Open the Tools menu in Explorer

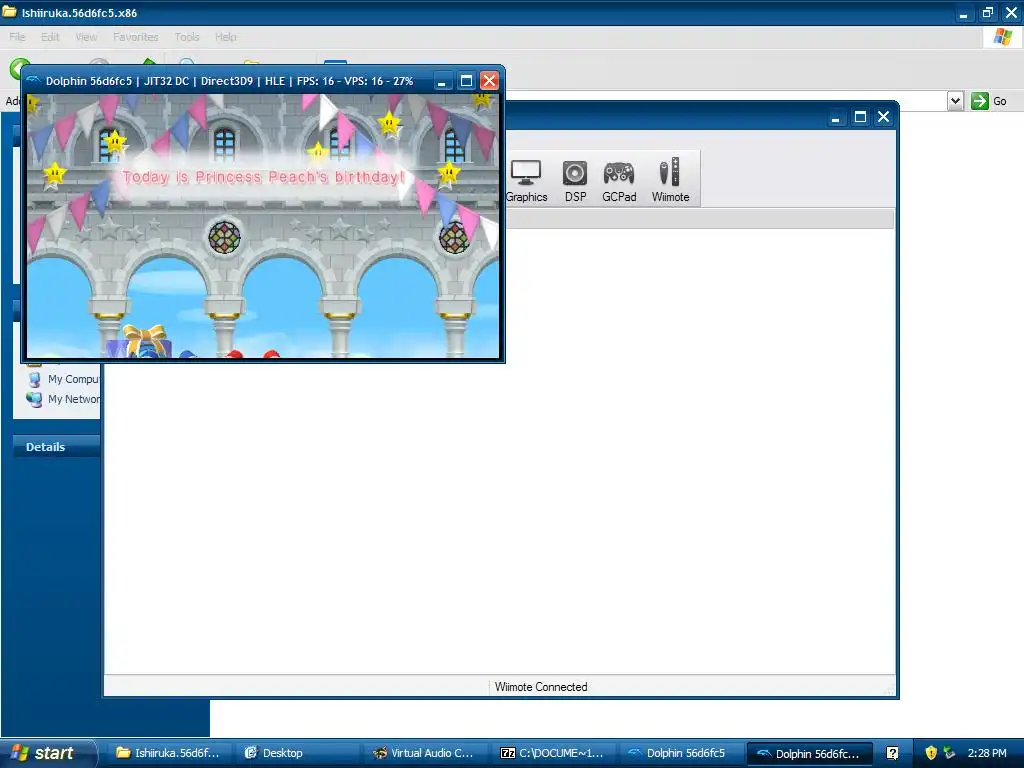point(187,37)
